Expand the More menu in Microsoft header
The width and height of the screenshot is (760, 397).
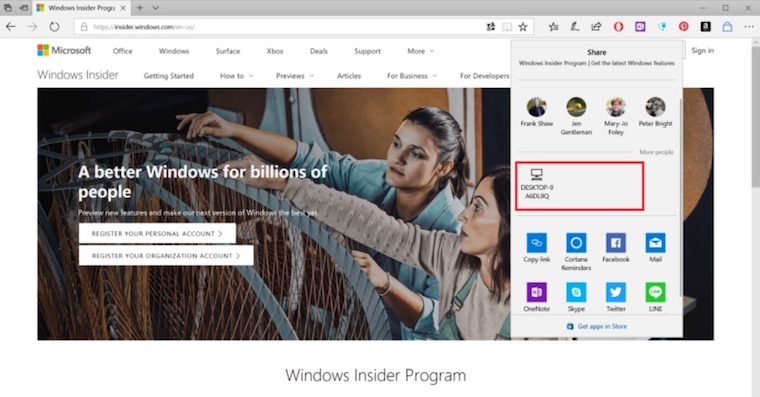coord(421,51)
